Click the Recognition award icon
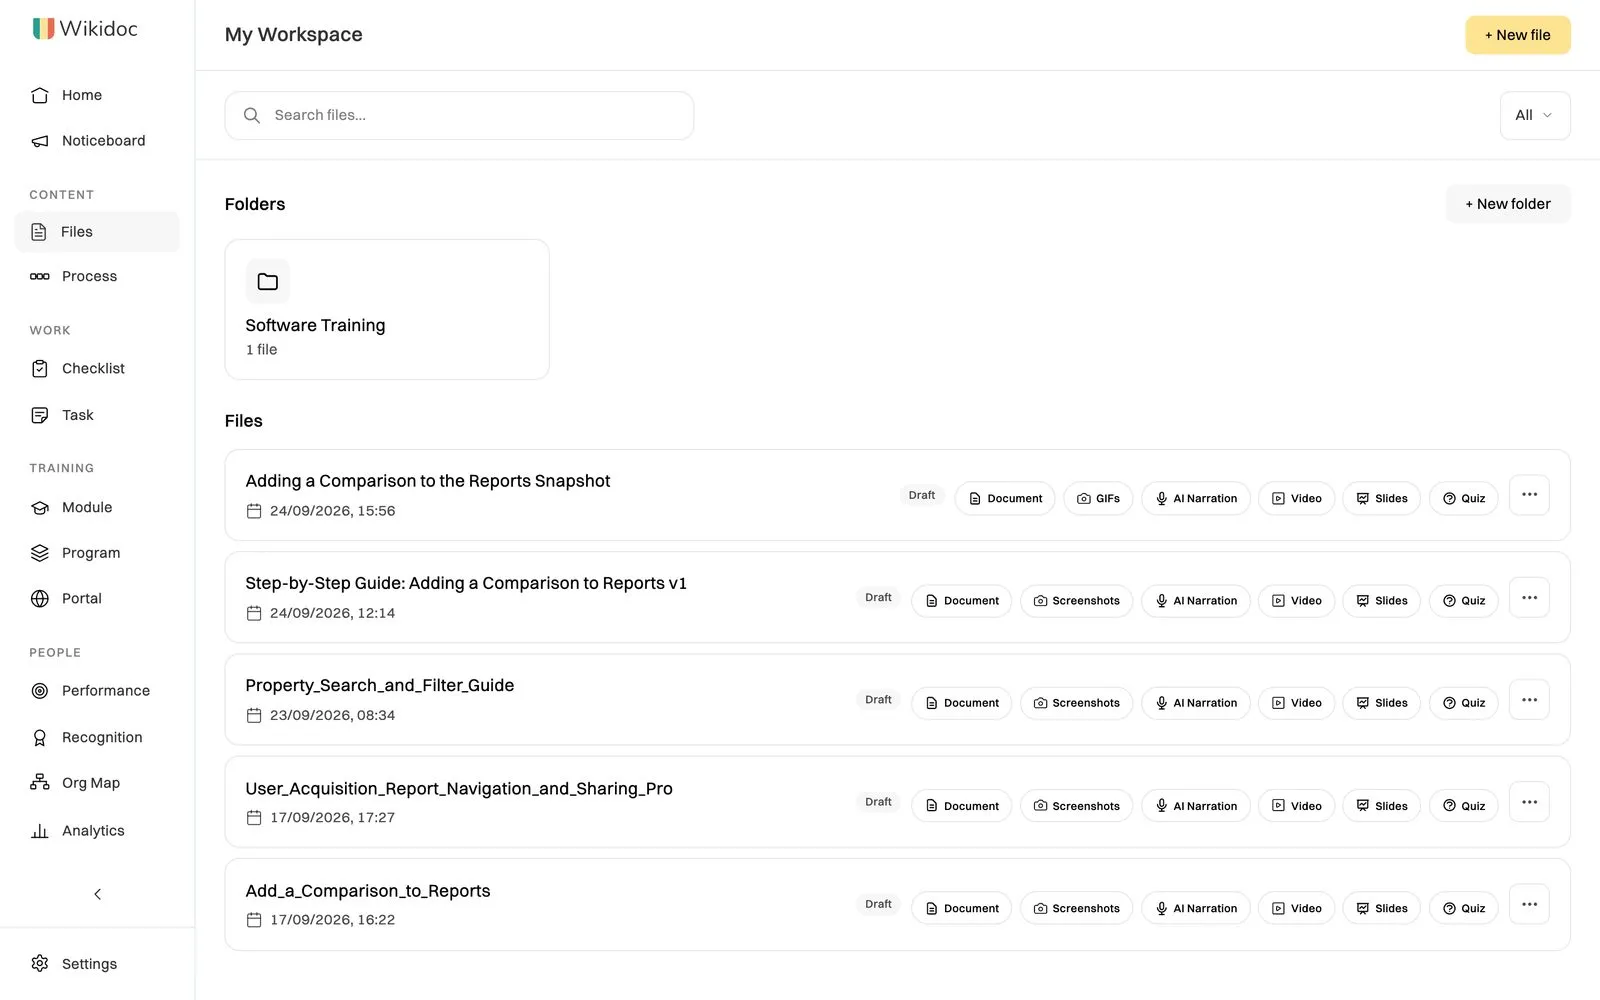This screenshot has height=1000, width=1600. coord(40,738)
